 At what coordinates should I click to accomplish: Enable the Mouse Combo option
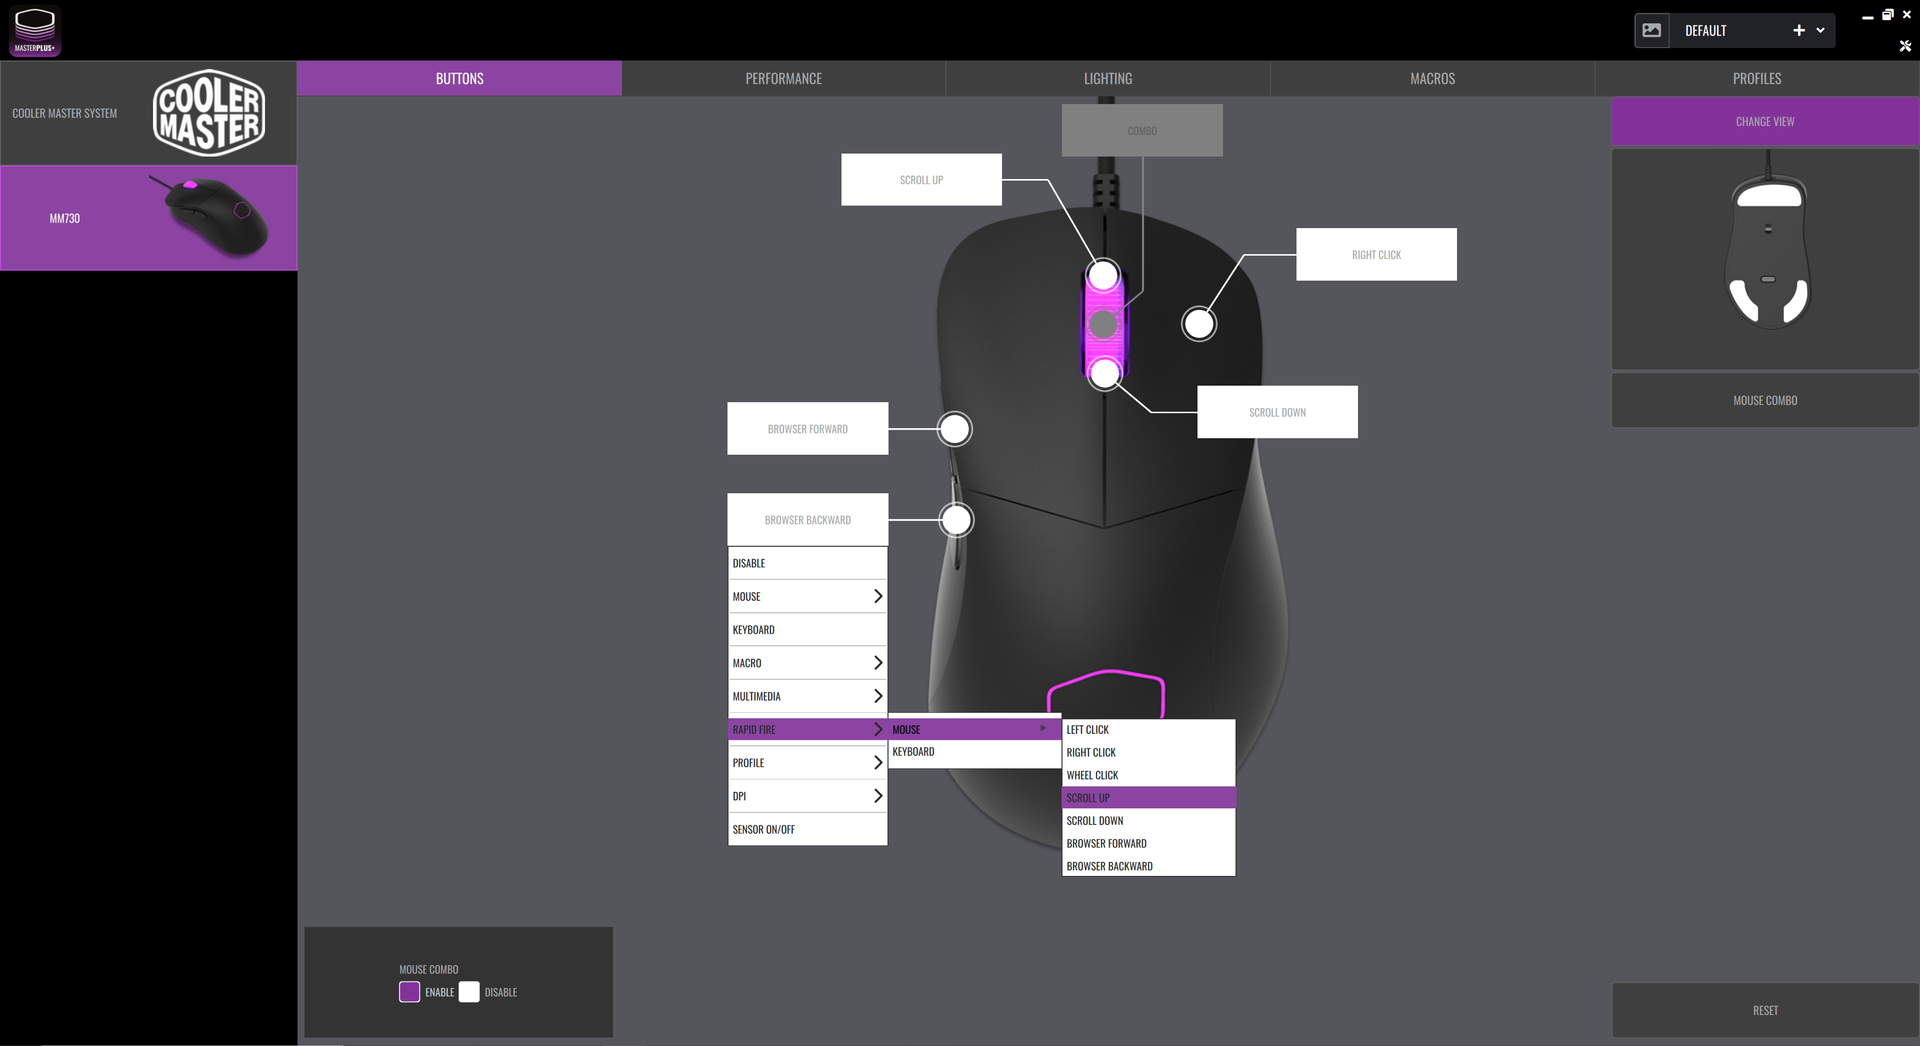point(410,992)
